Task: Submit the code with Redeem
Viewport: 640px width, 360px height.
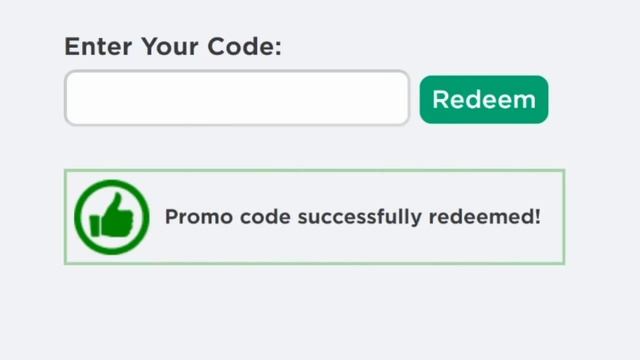Action: (484, 99)
